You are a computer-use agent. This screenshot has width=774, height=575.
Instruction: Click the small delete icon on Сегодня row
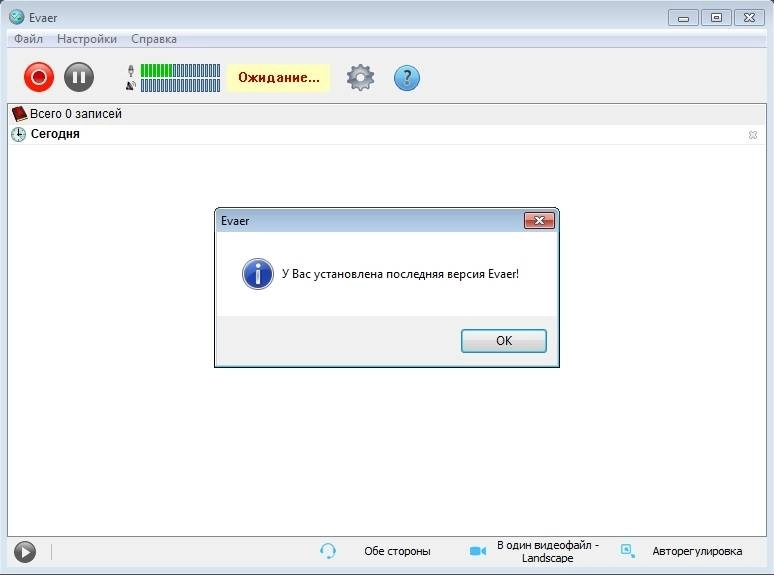click(x=753, y=135)
